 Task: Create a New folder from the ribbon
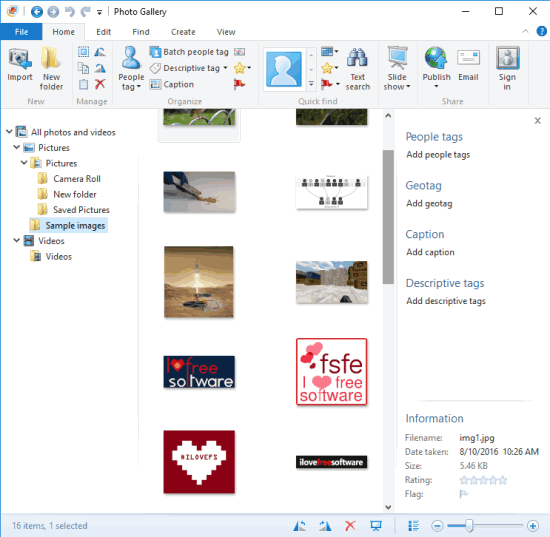pyautogui.click(x=51, y=69)
